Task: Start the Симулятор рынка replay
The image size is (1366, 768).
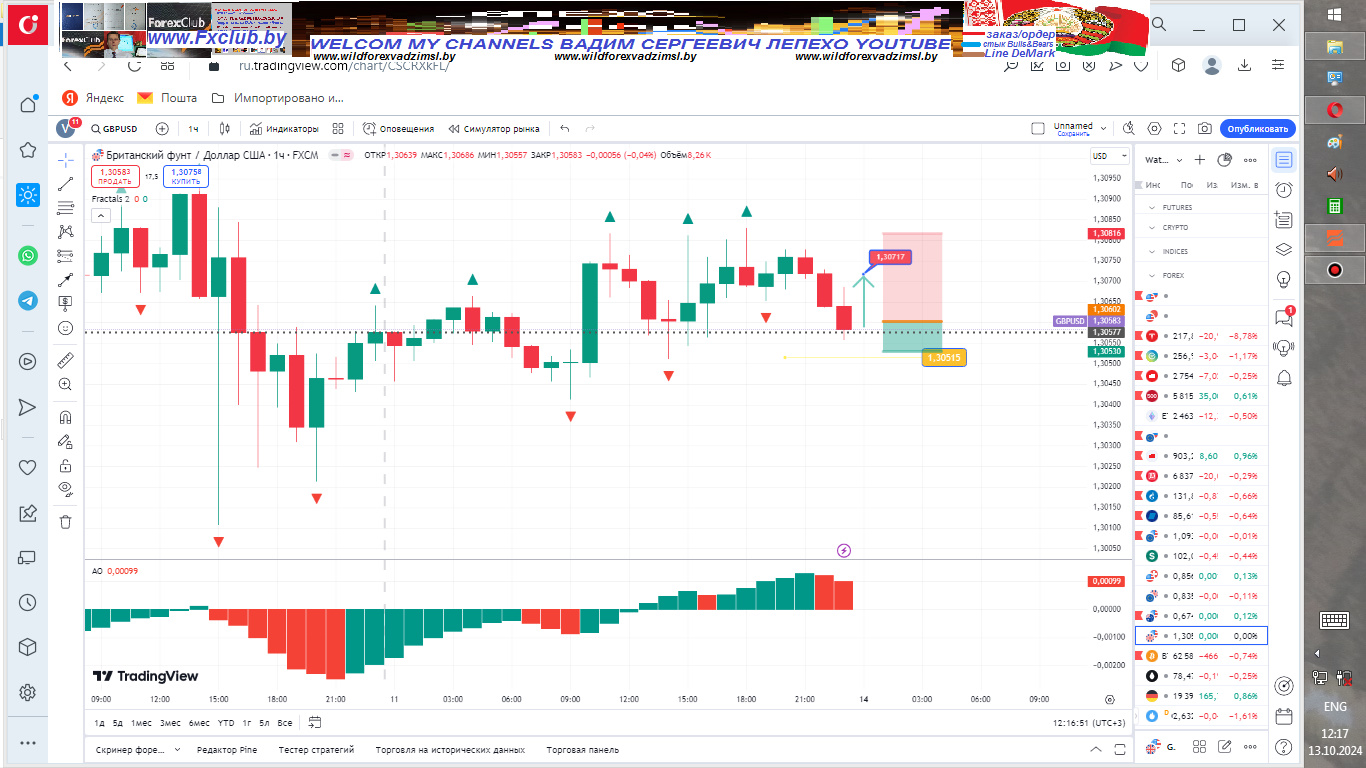Action: tap(494, 129)
